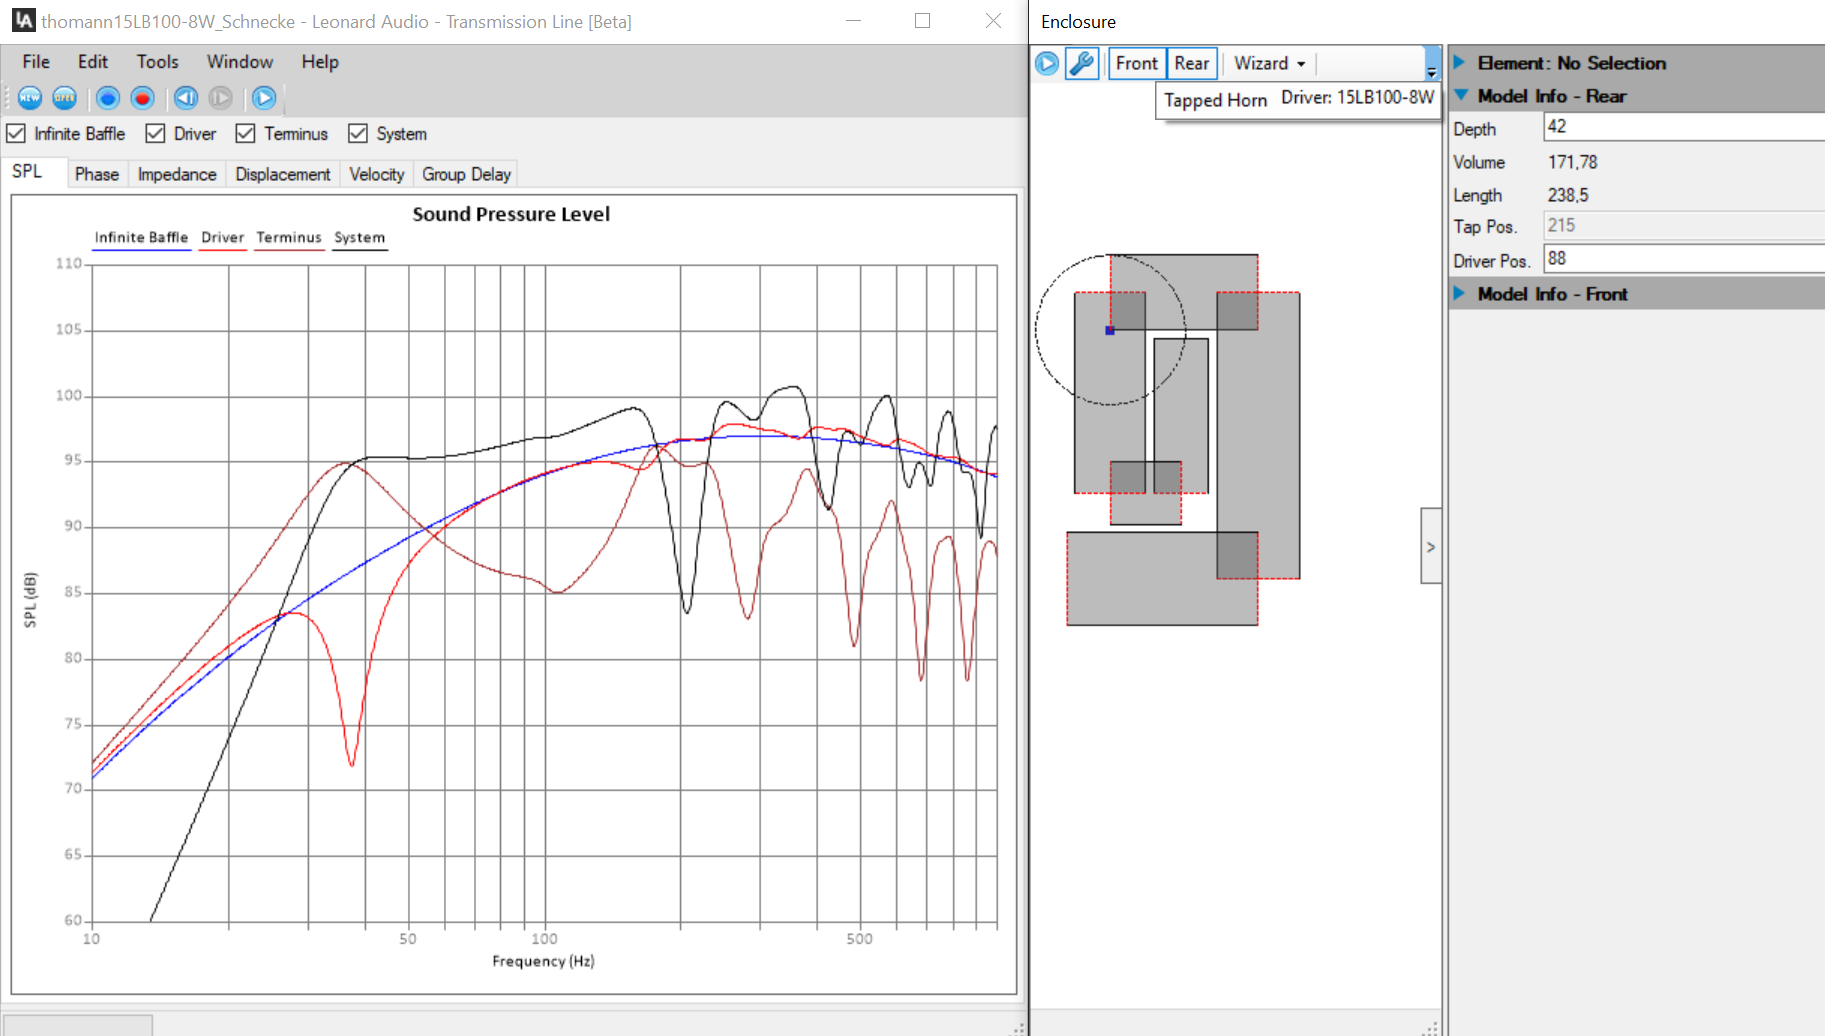
Task: Click the Enclosure panel play icon
Action: tap(1046, 63)
